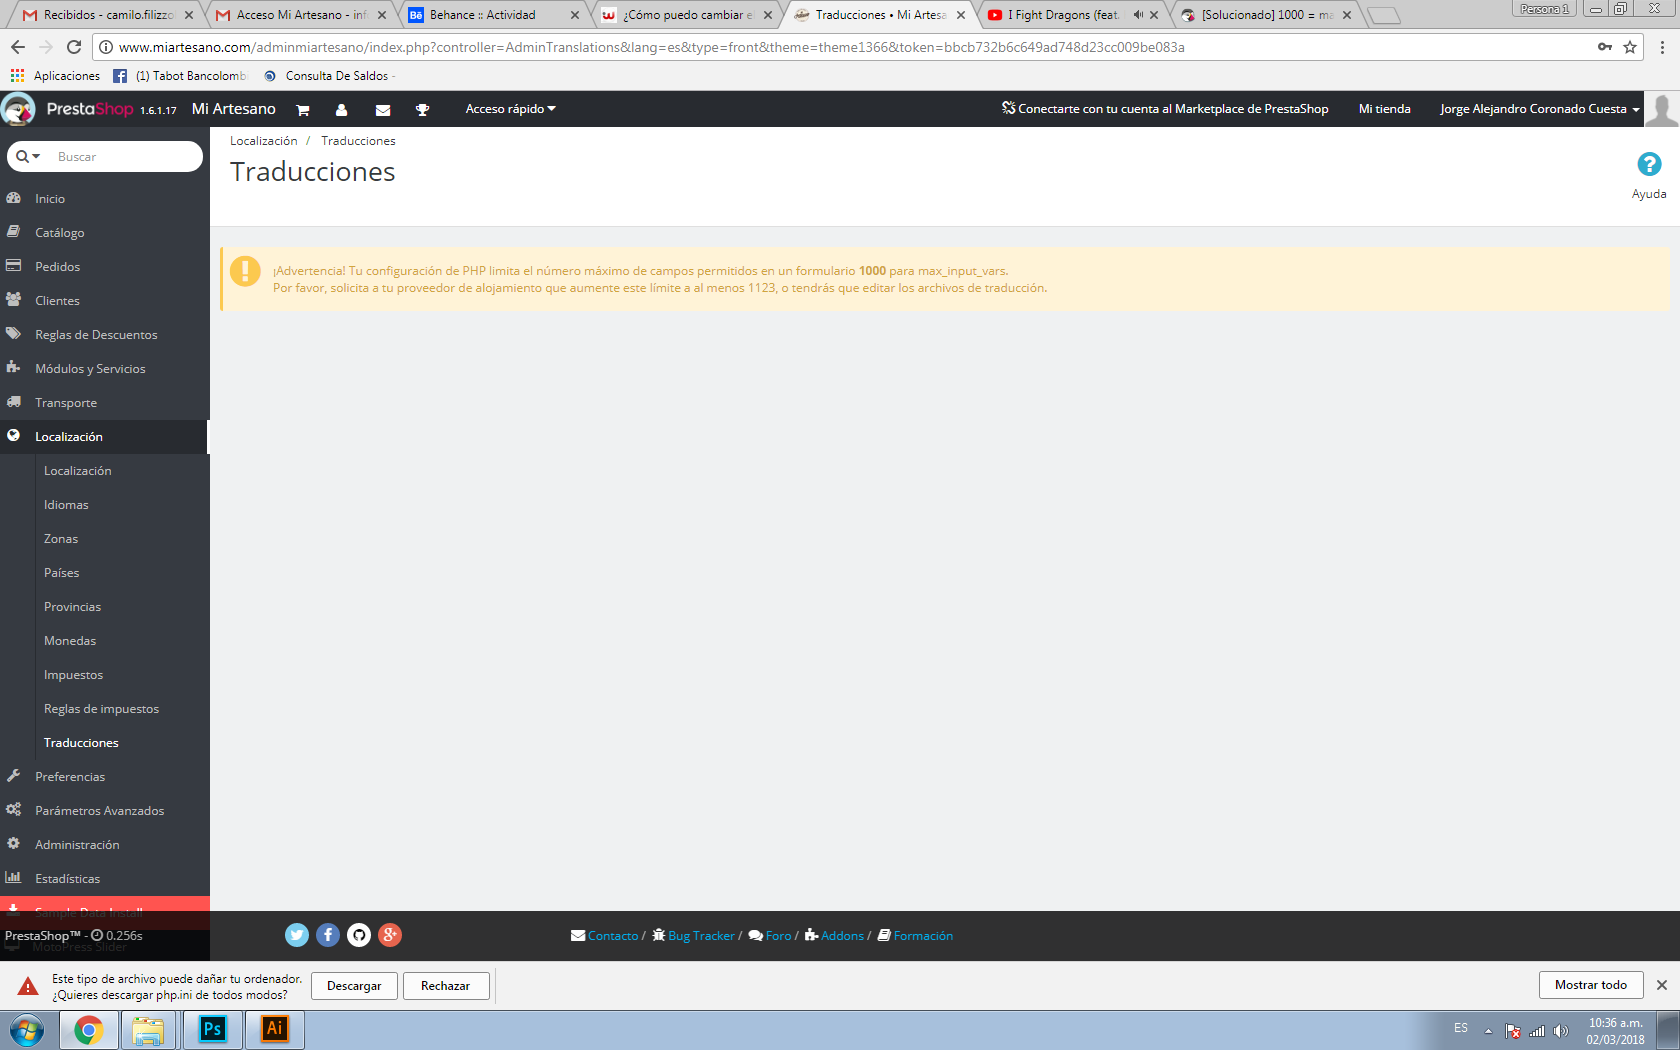Viewport: 1680px width, 1050px height.
Task: Switch to the I Fight Dragons YouTube tab
Action: pos(1071,15)
